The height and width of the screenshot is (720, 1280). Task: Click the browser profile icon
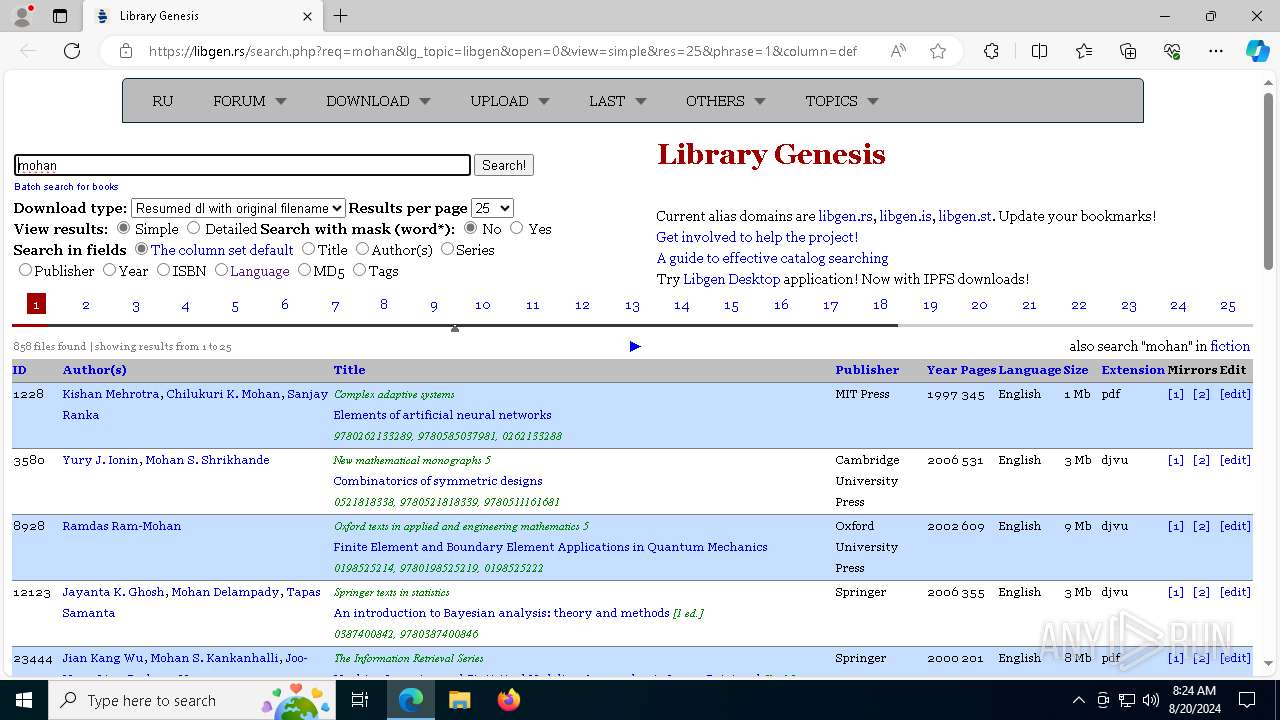pos(21,16)
